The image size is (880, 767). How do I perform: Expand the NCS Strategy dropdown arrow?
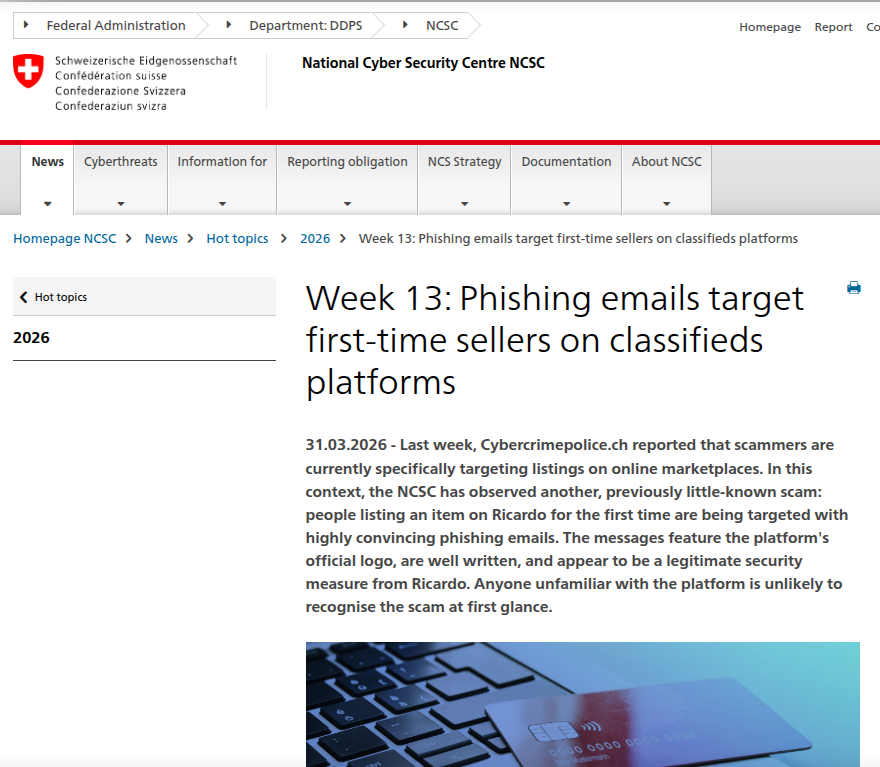coord(465,204)
